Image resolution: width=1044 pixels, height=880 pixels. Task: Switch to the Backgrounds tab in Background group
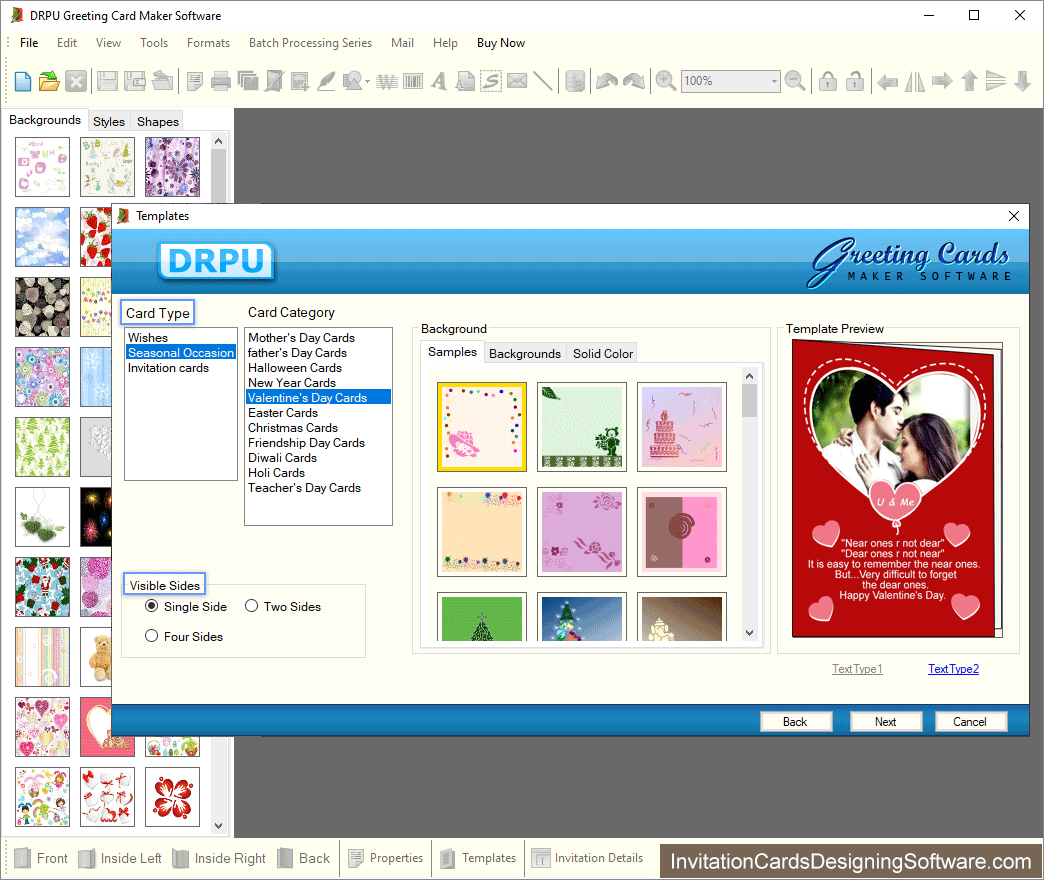click(525, 353)
